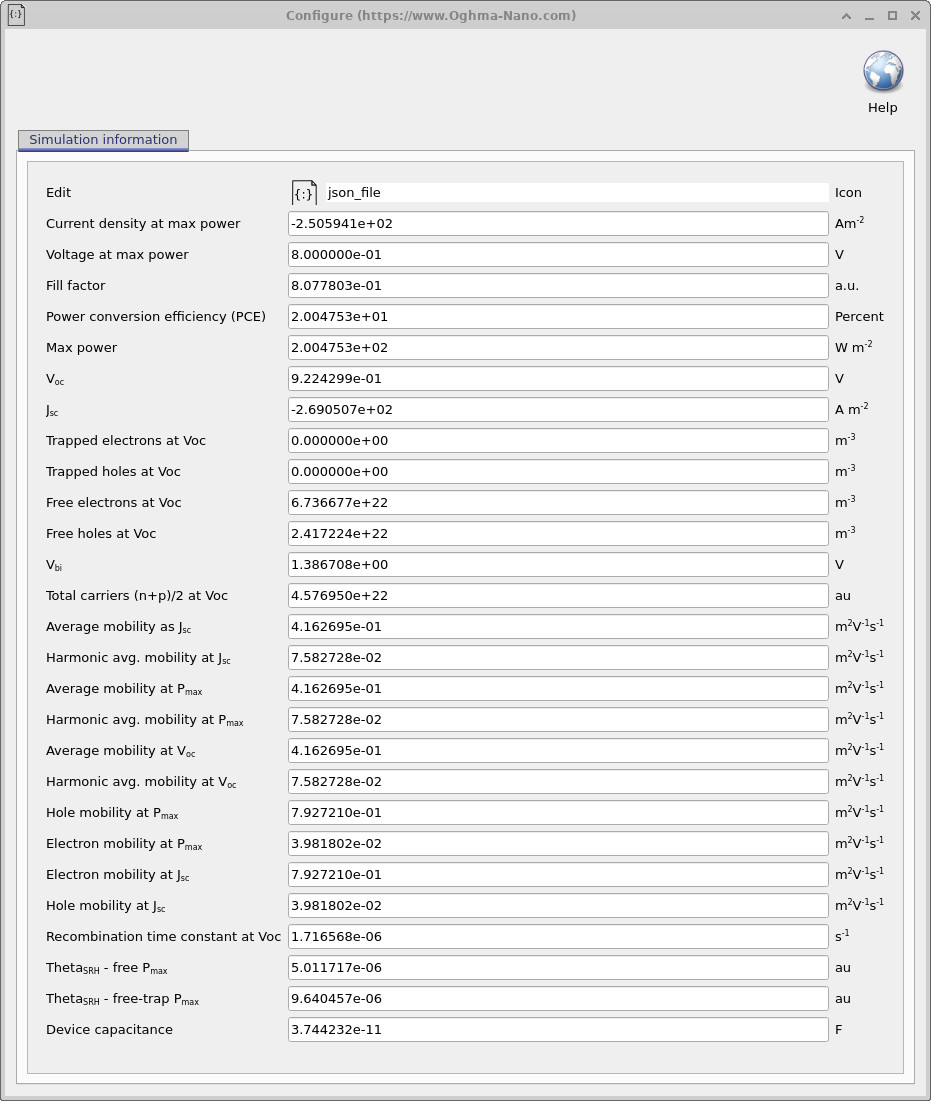
Task: Click the Electron mobility at Pmax field
Action: [x=558, y=843]
